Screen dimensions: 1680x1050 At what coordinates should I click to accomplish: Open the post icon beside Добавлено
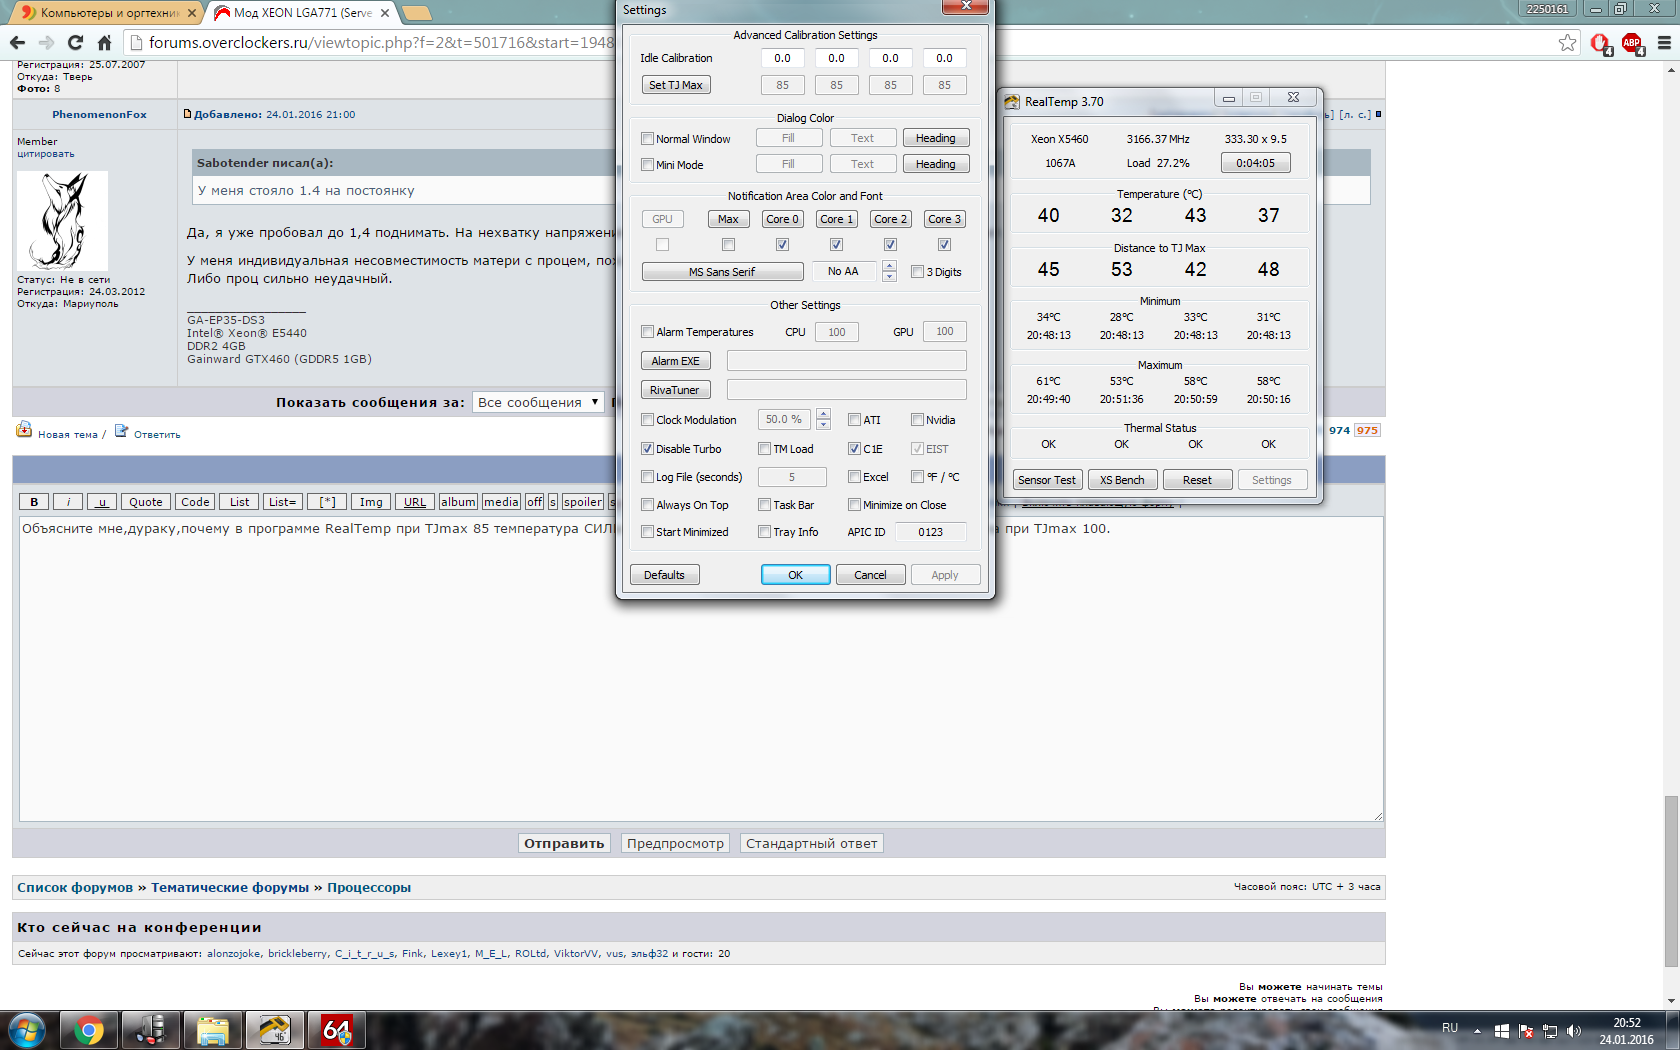[187, 114]
